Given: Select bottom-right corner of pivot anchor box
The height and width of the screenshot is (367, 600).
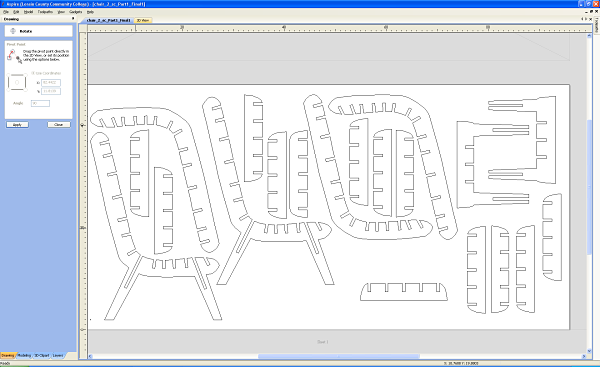Looking at the screenshot, I should point(25,90).
